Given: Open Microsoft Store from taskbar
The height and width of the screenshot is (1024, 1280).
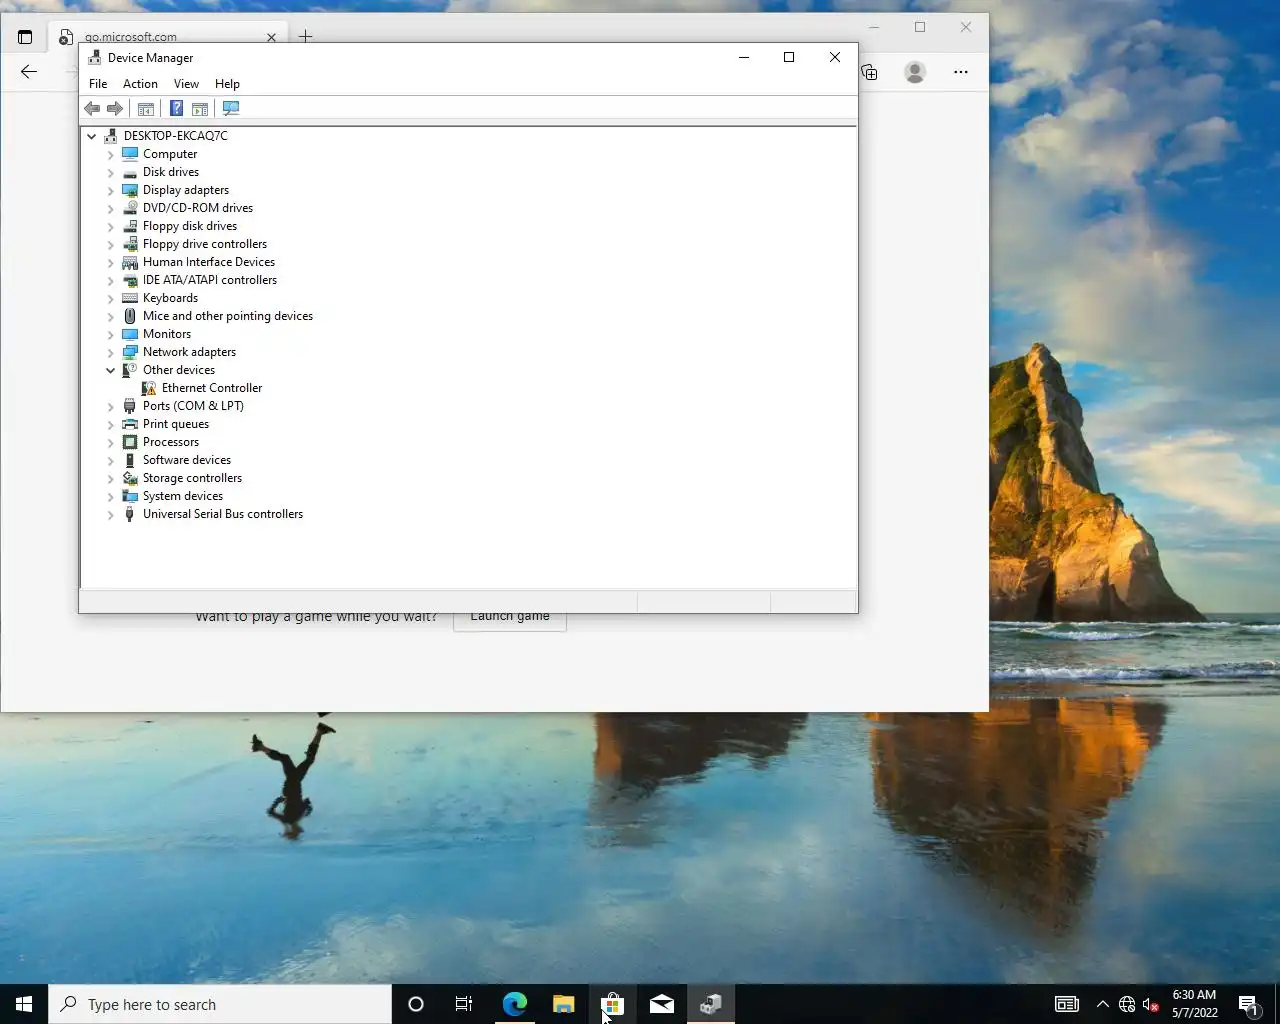Looking at the screenshot, I should tap(612, 1004).
